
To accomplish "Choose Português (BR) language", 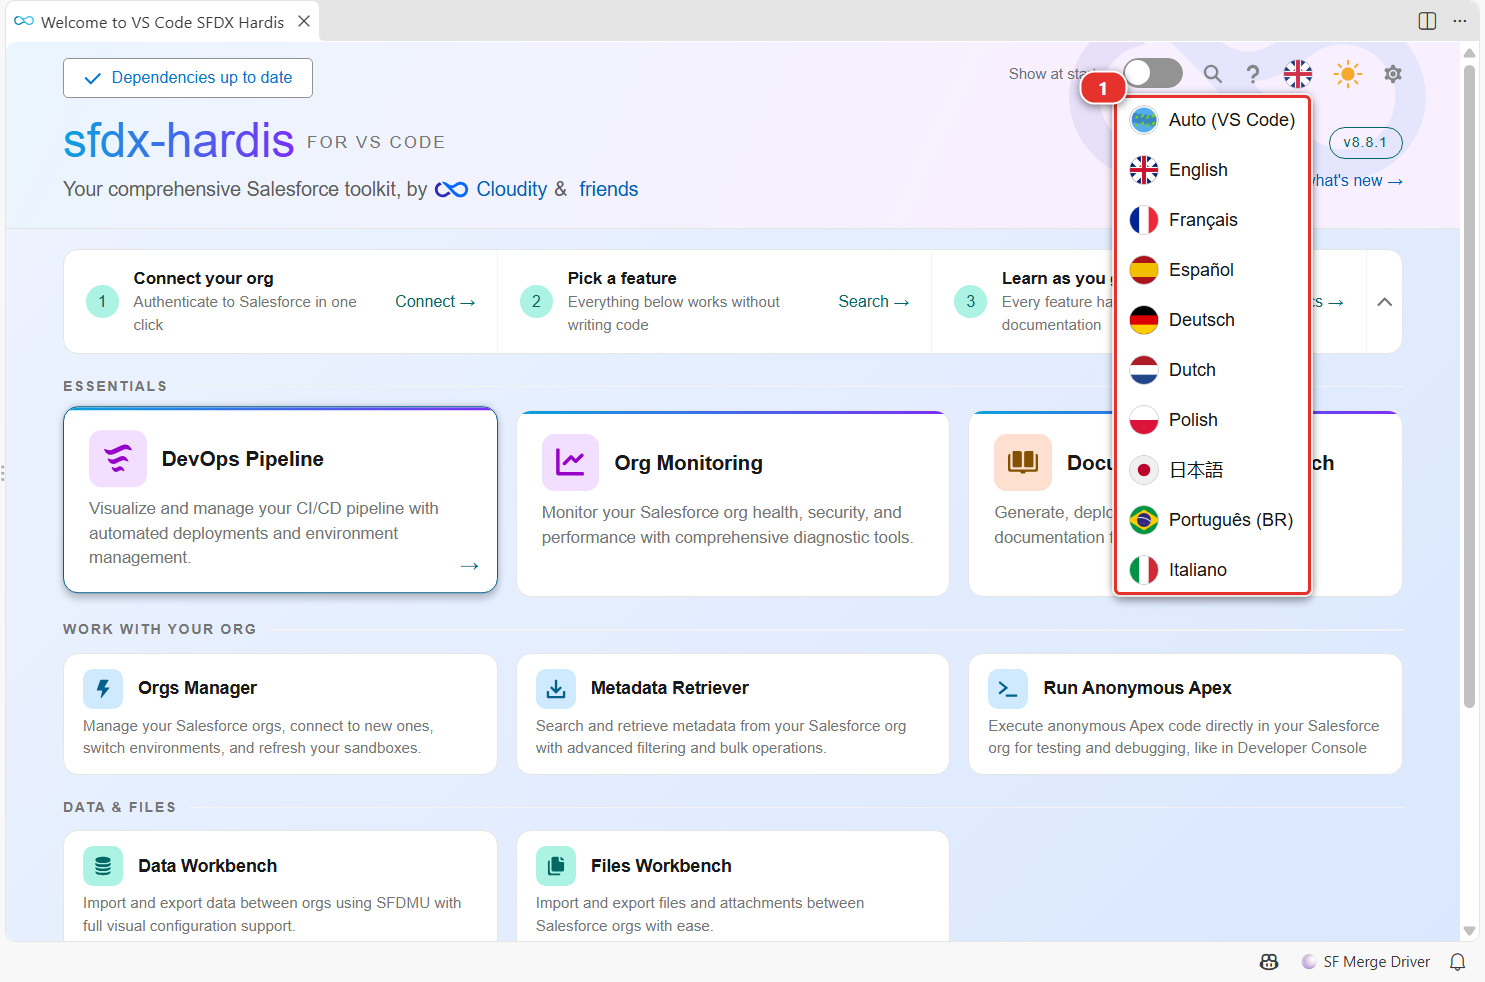I will 1212,520.
